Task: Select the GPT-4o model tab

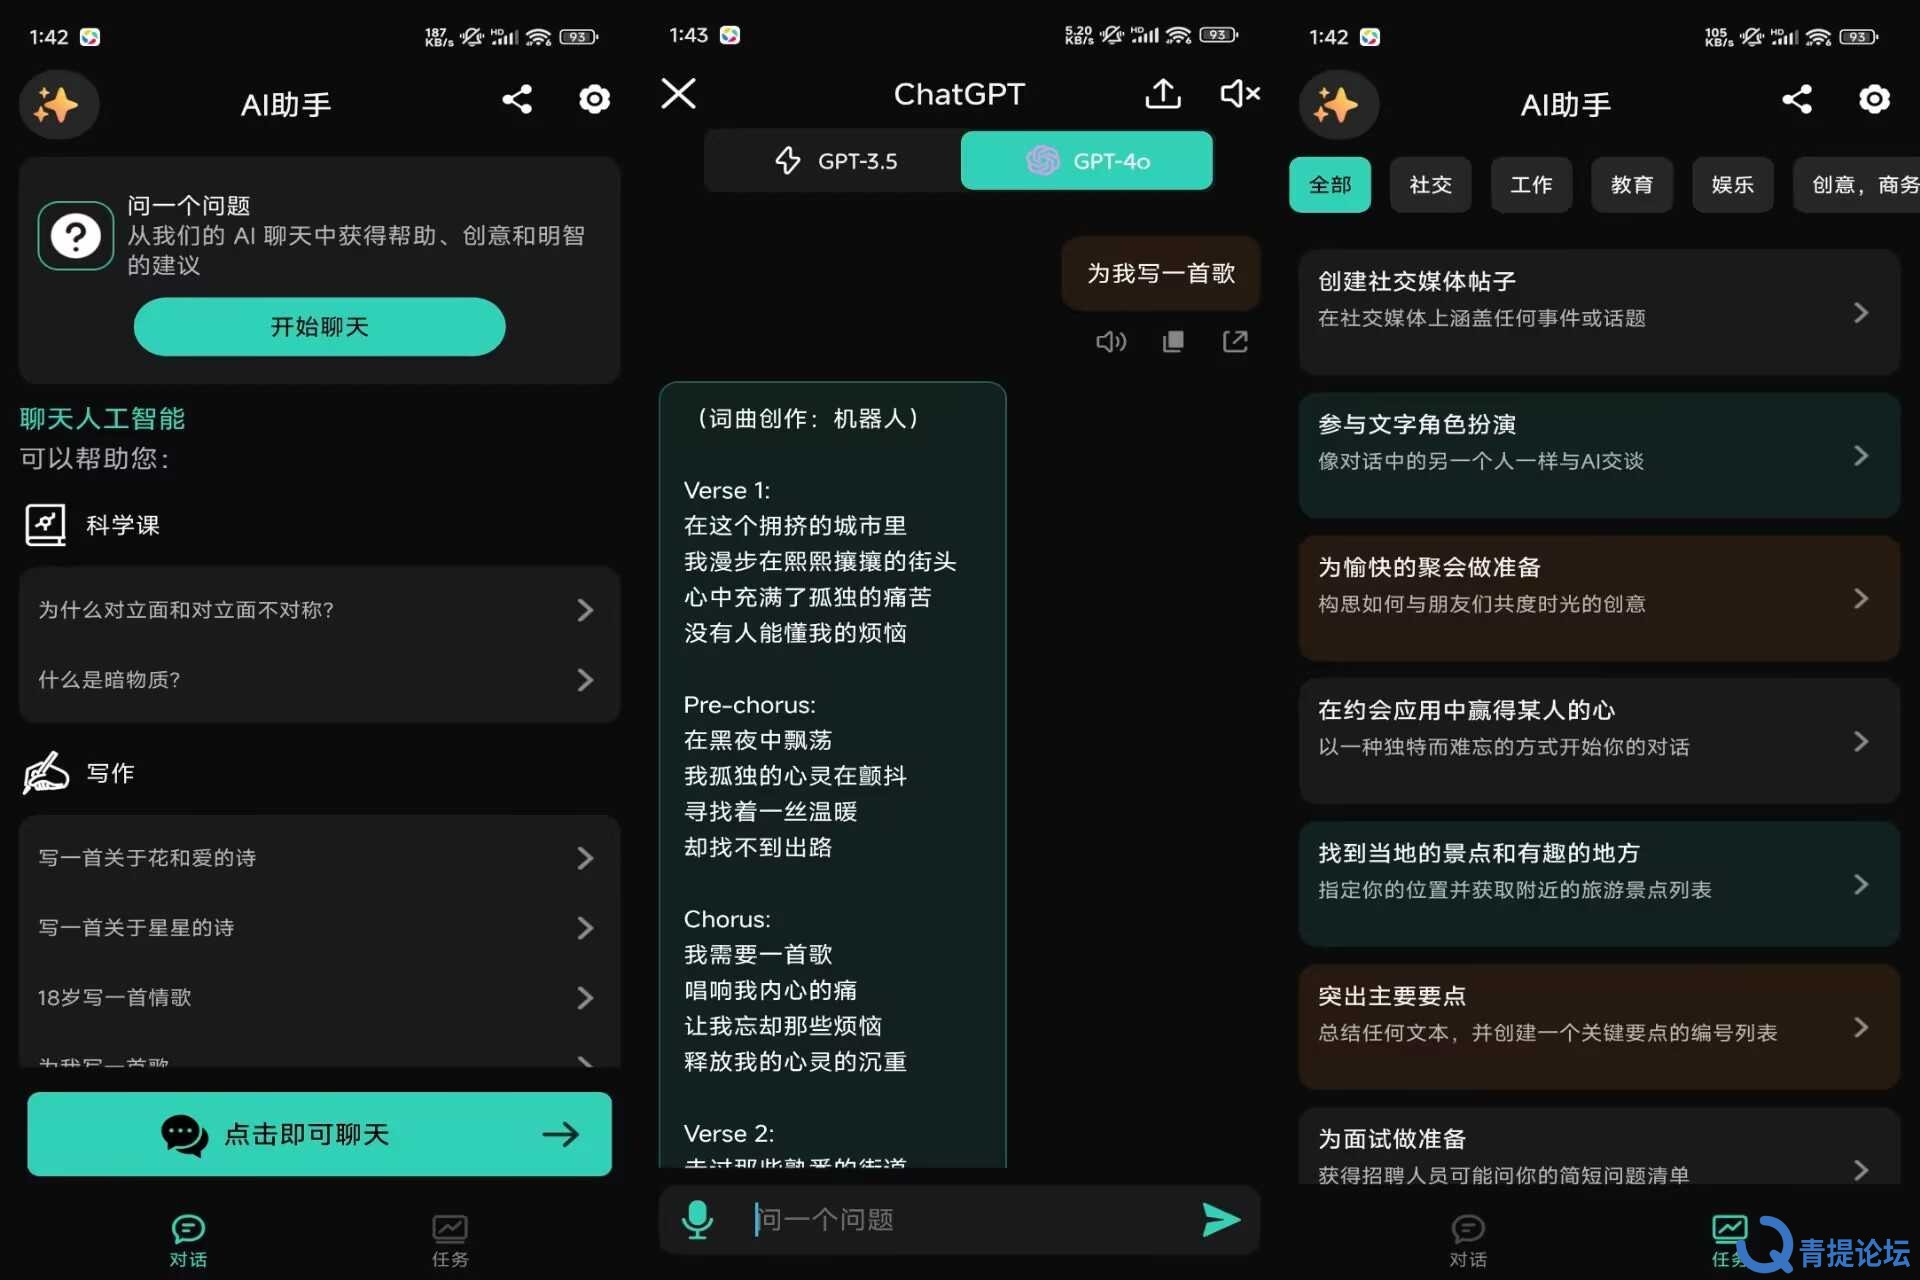Action: [1087, 161]
